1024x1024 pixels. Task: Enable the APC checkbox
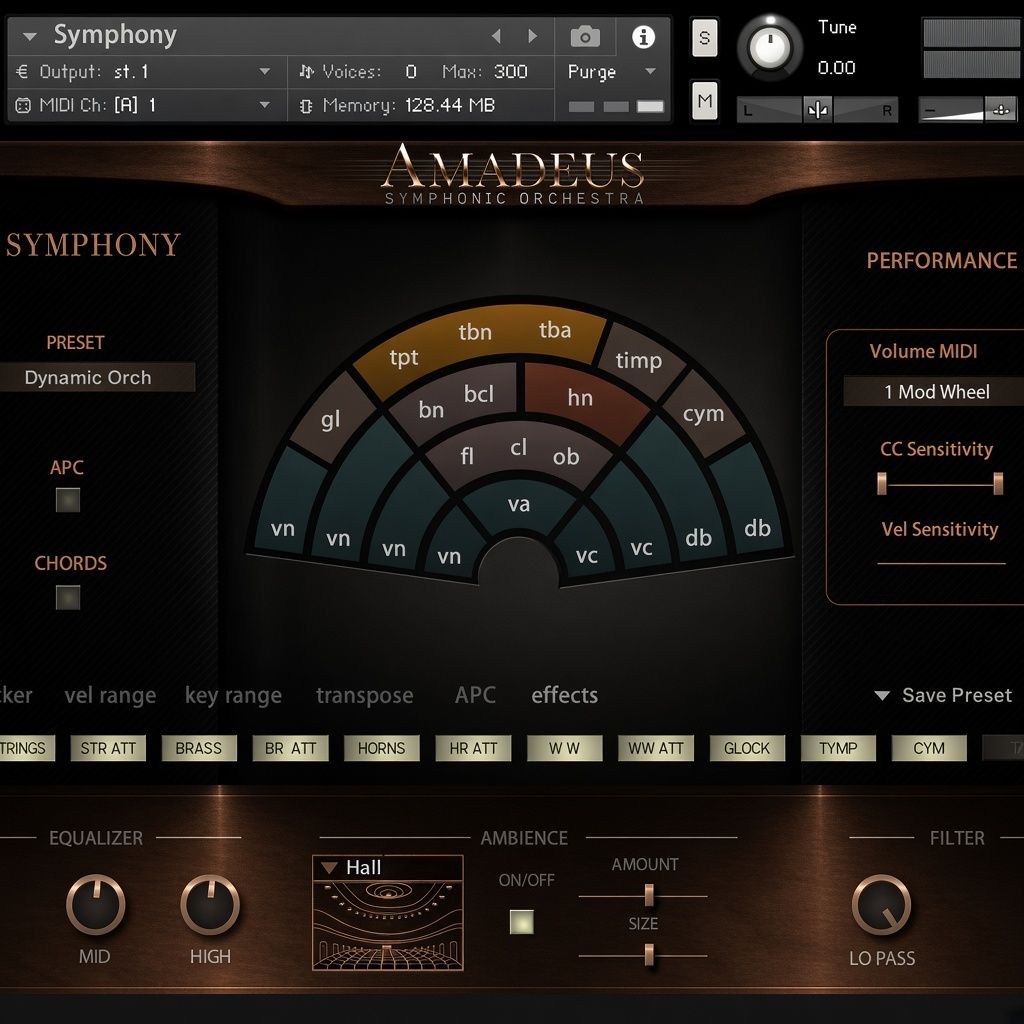[68, 500]
